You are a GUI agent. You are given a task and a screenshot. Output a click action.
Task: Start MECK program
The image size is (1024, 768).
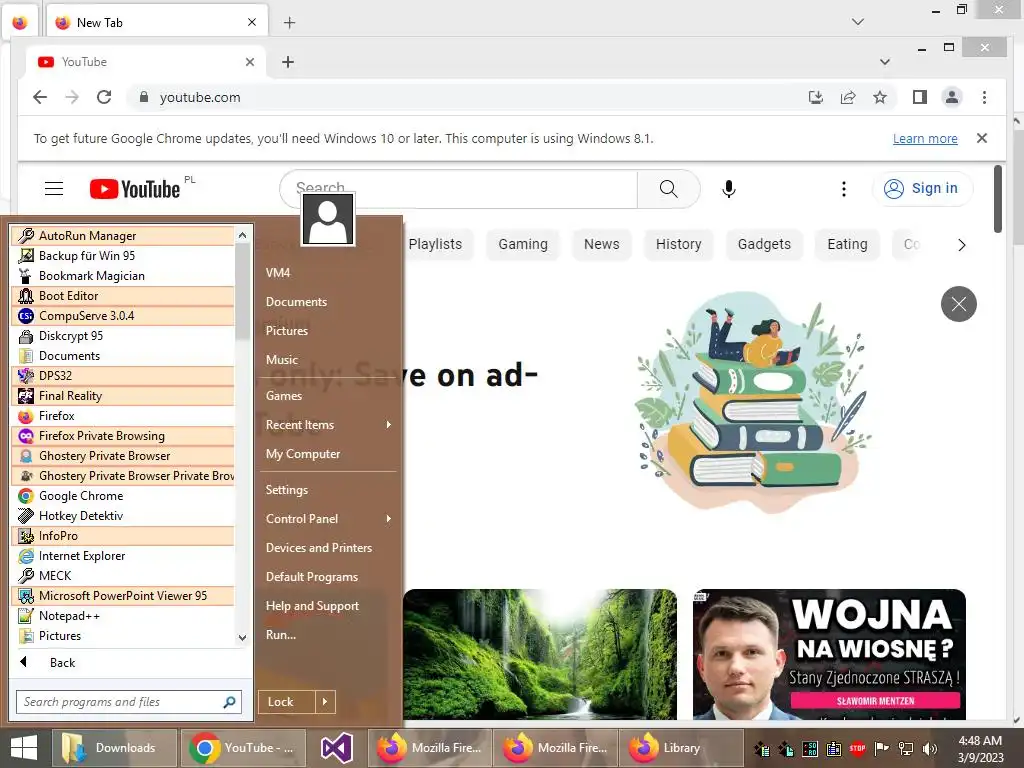click(x=123, y=576)
